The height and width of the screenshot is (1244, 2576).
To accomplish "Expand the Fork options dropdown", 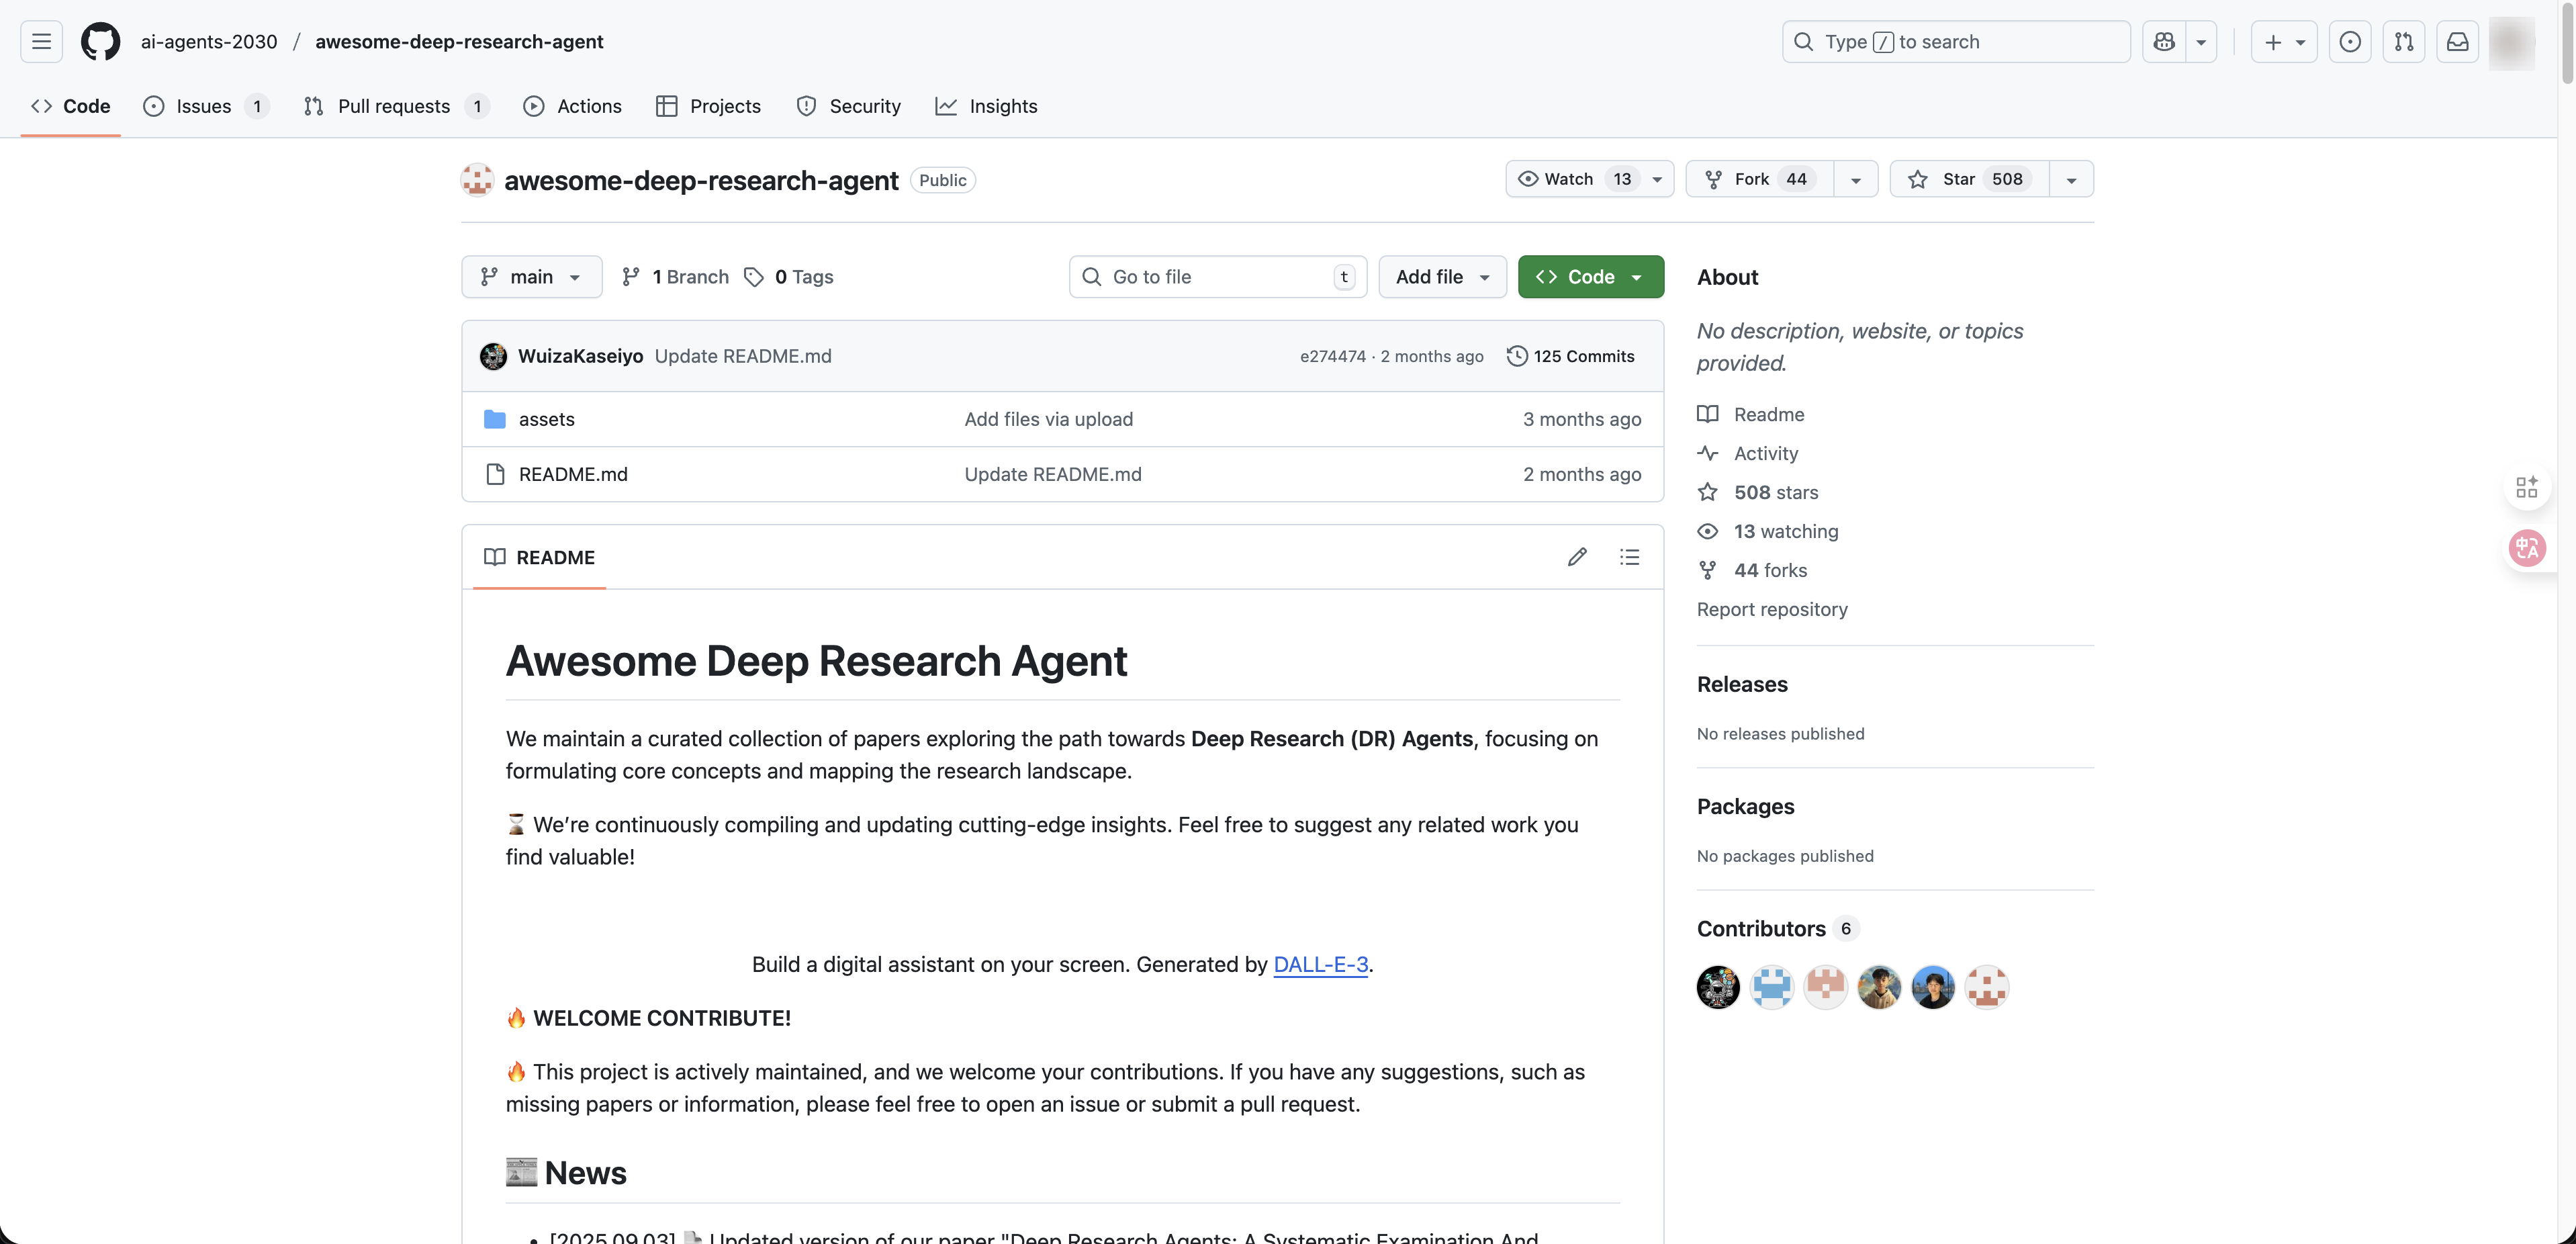I will coord(1856,179).
